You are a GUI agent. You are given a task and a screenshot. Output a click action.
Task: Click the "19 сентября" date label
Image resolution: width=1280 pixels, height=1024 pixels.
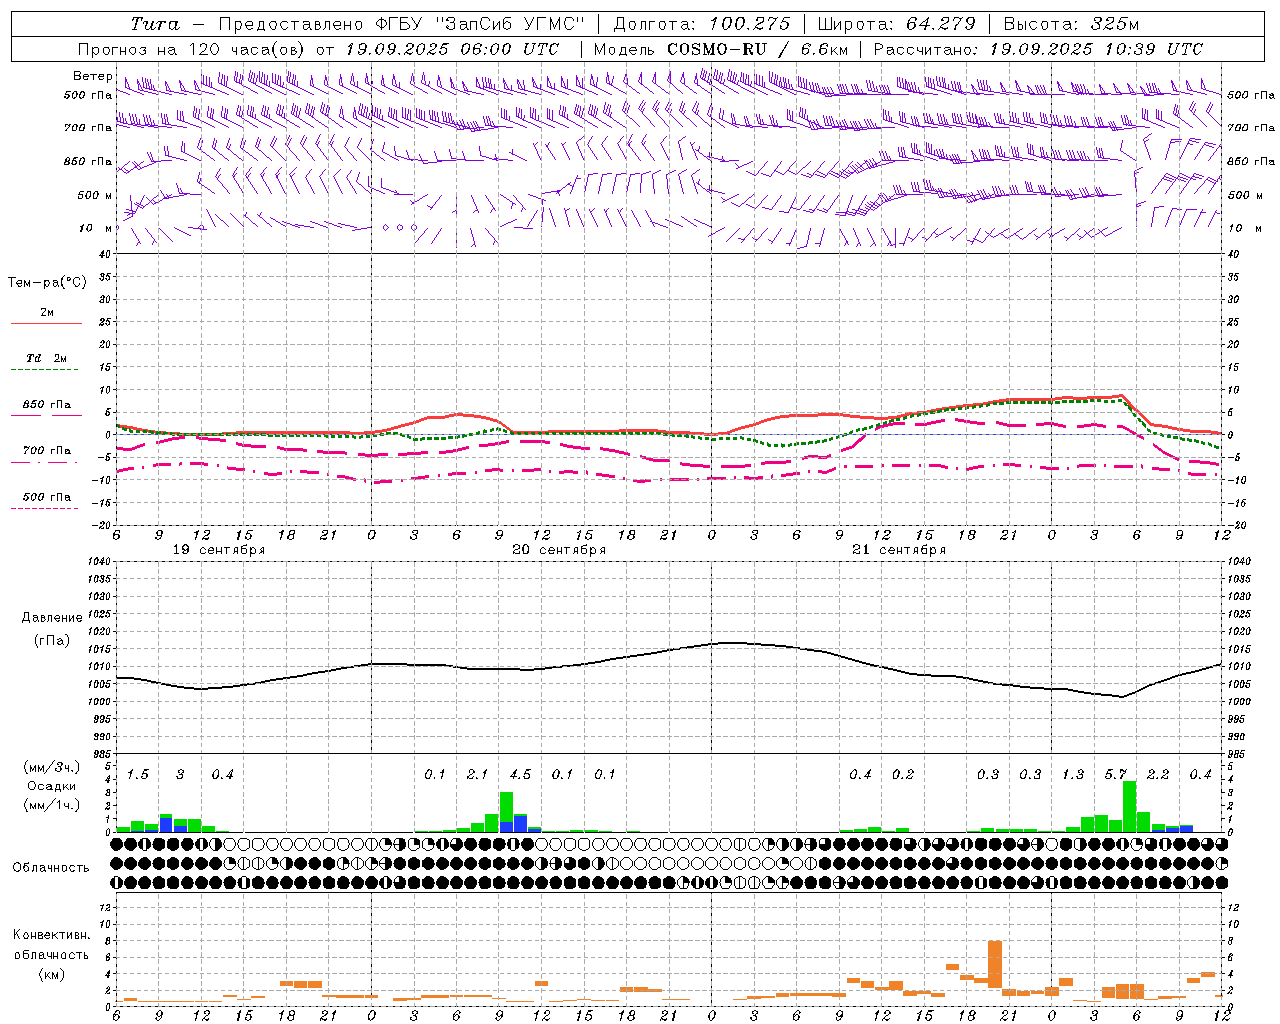point(219,550)
